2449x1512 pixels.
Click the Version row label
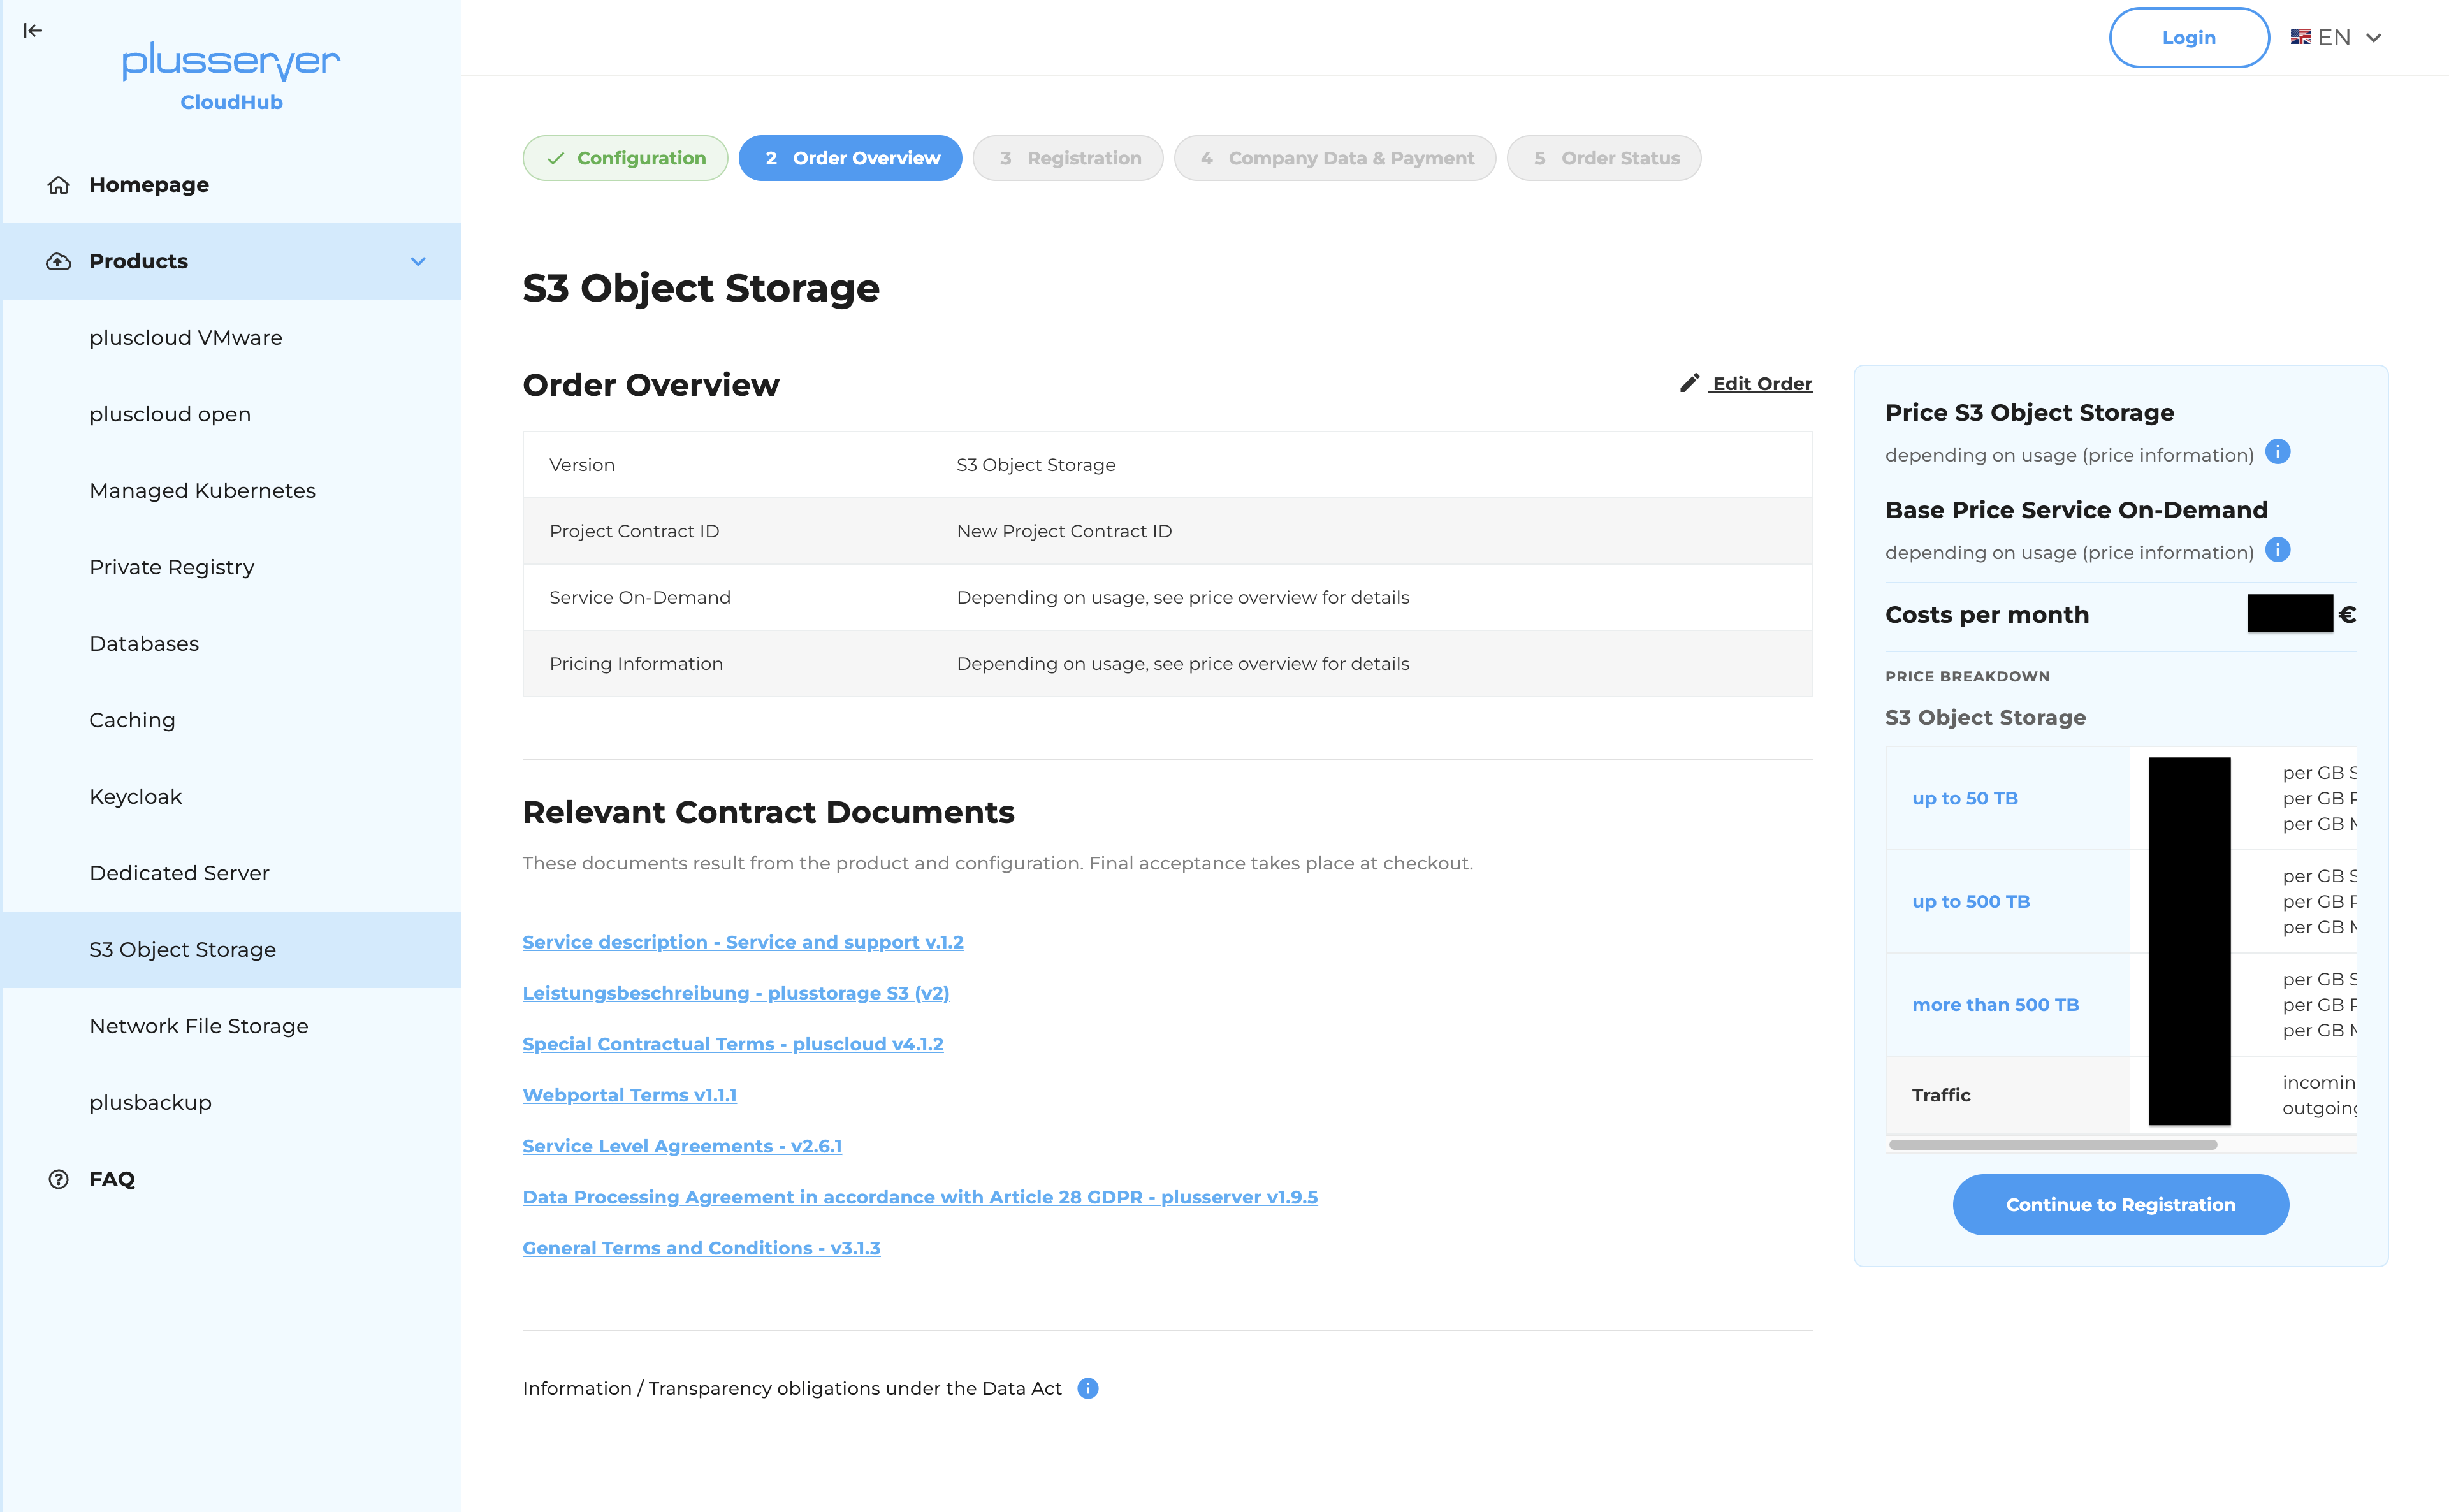tap(582, 465)
